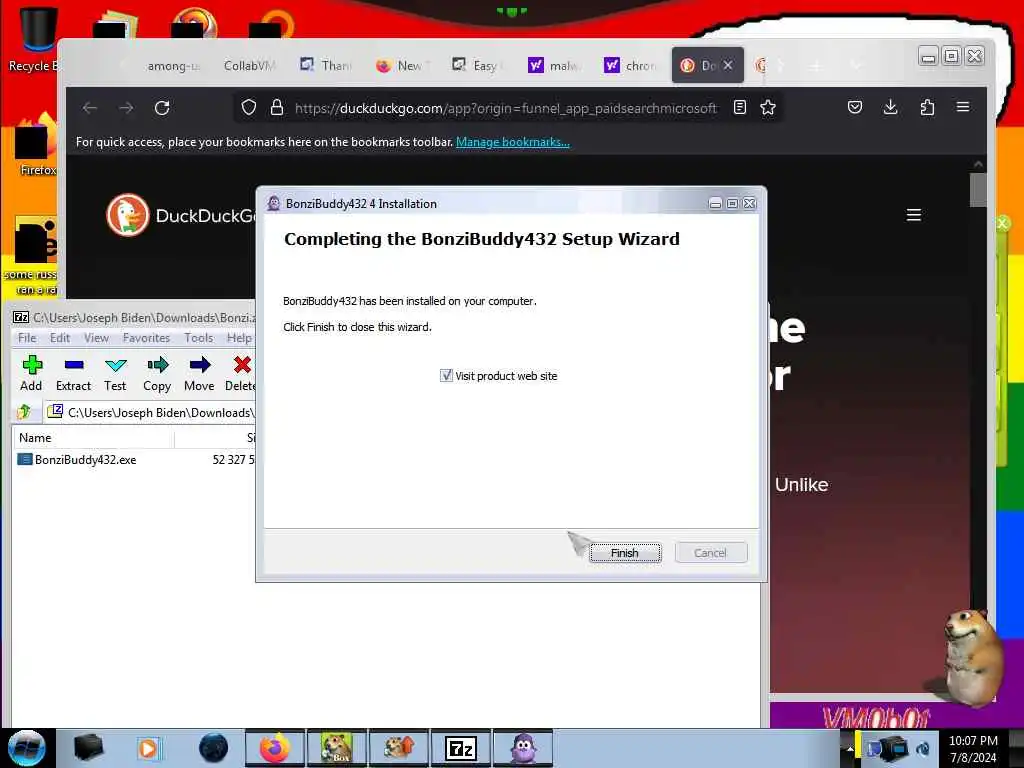The height and width of the screenshot is (768, 1024).
Task: Click the 7-Zip Add toolbar button
Action: (x=31, y=374)
